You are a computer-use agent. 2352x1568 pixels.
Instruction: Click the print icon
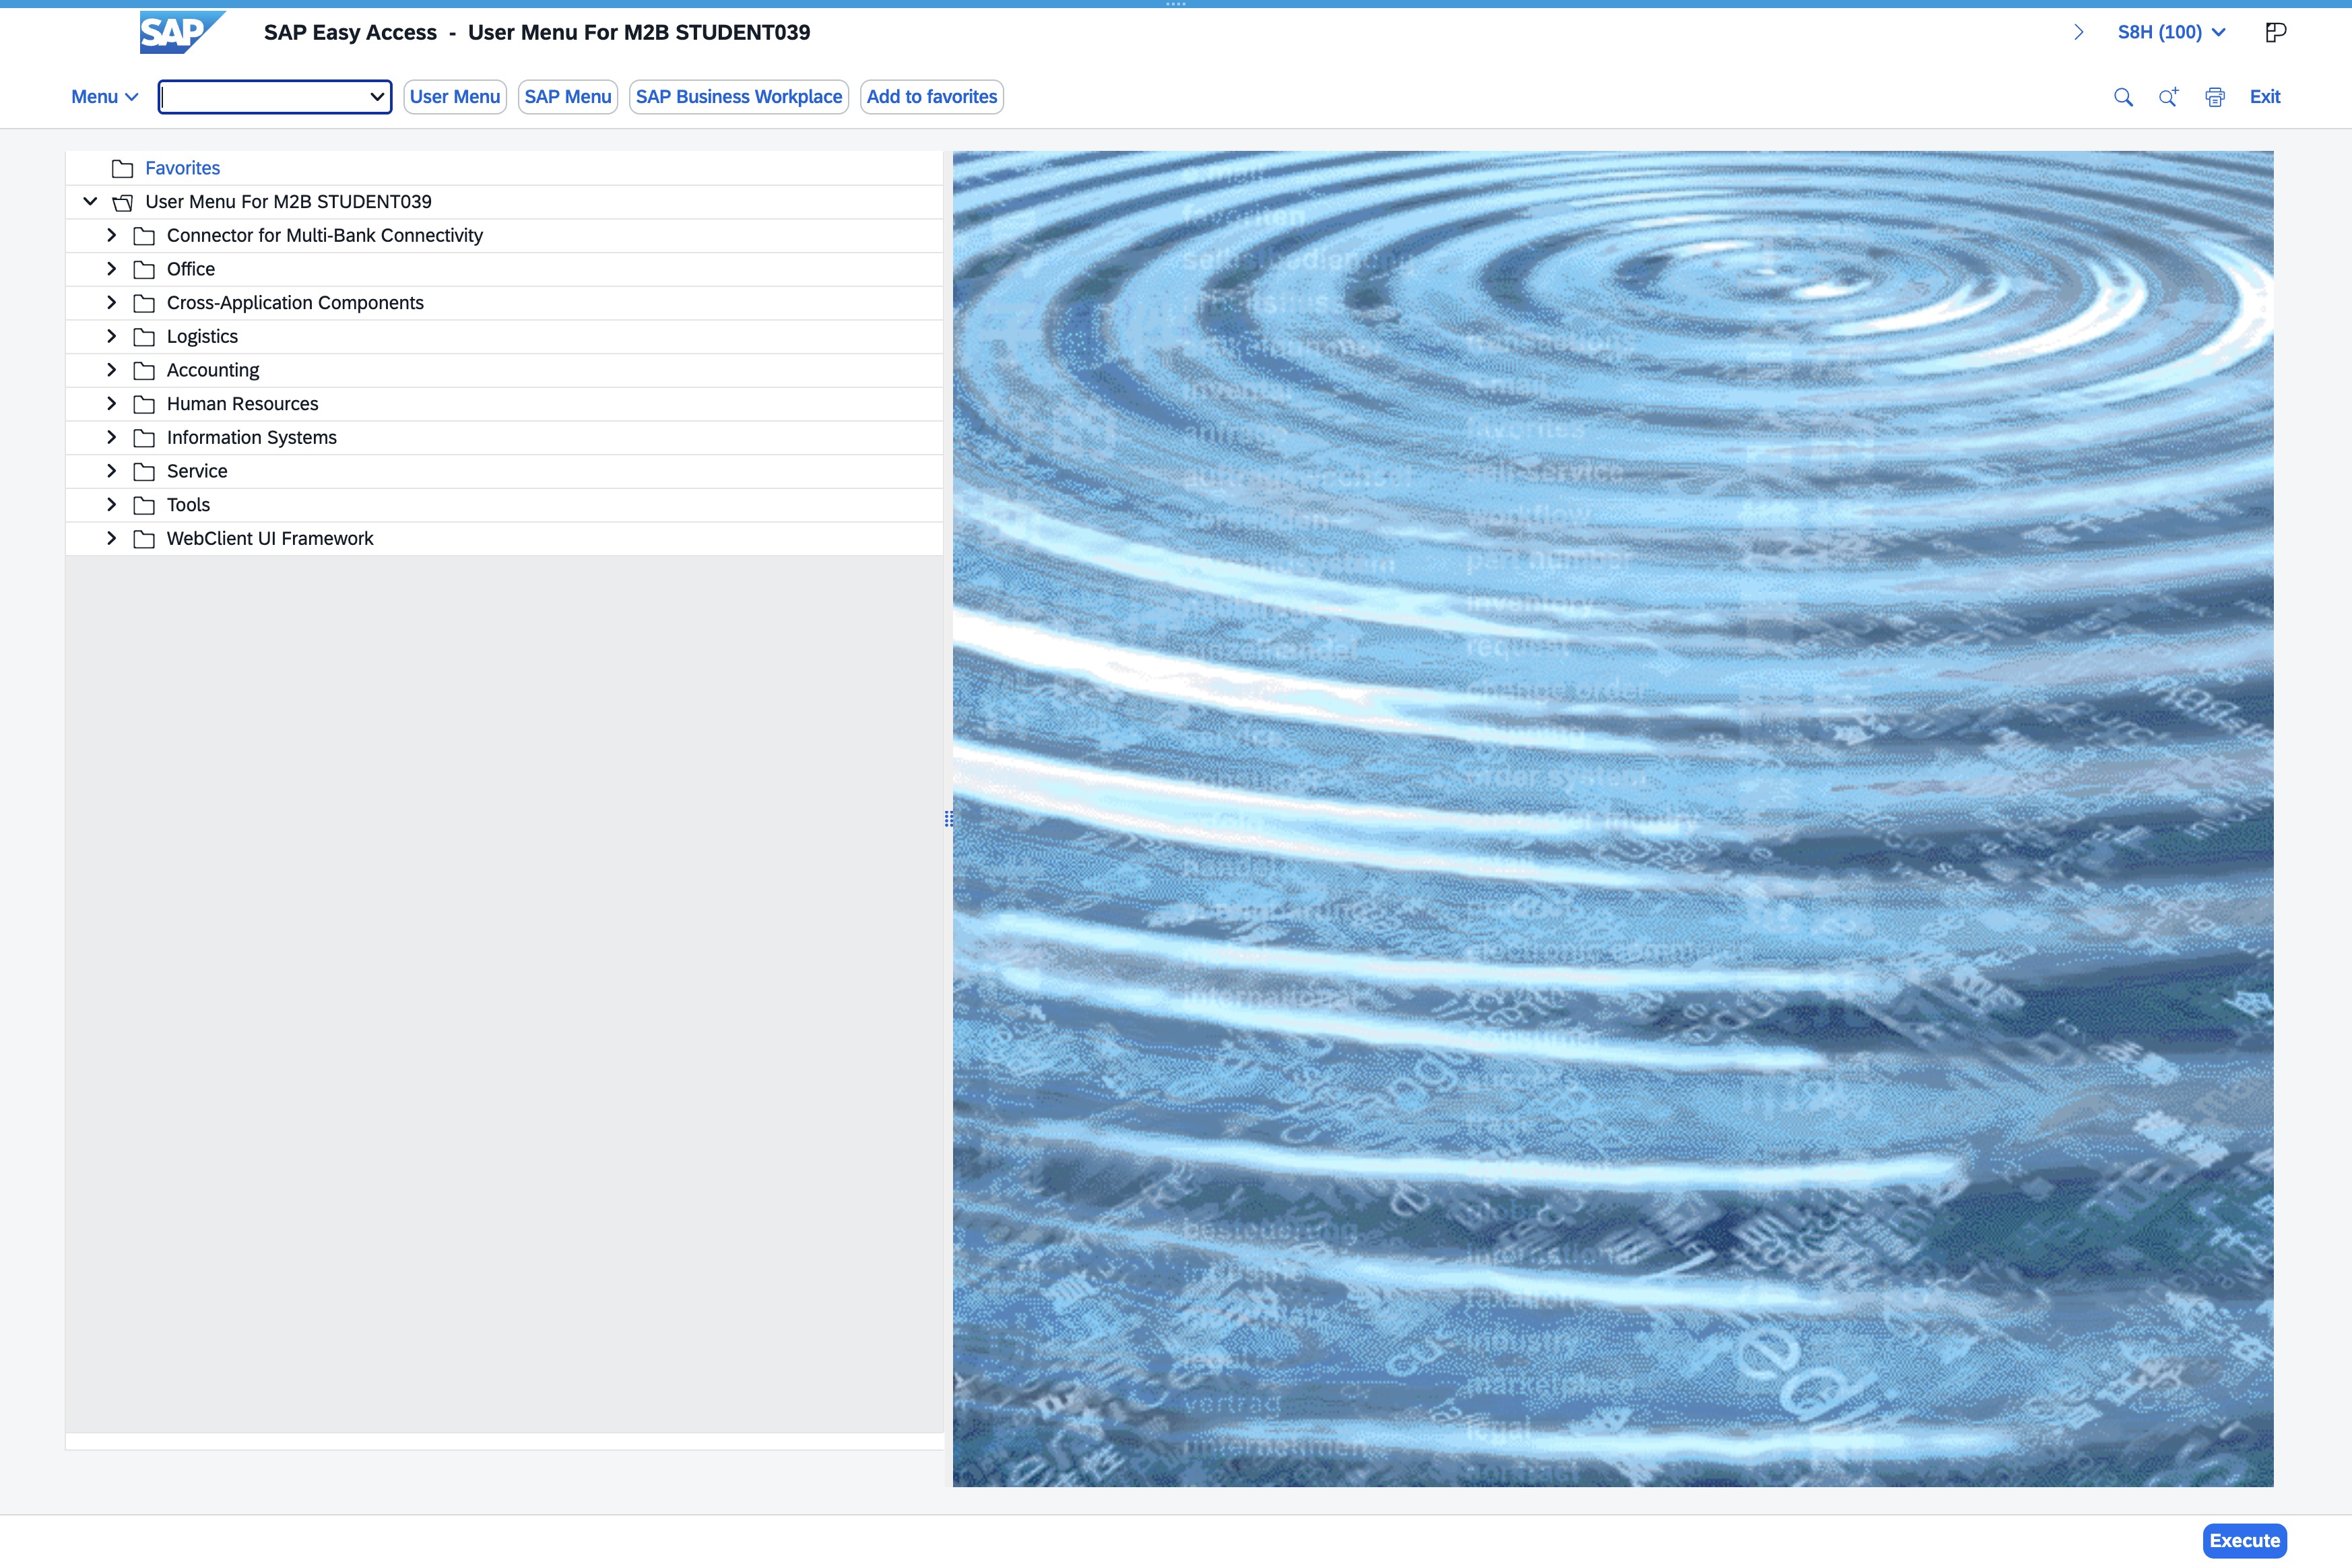click(x=2215, y=97)
